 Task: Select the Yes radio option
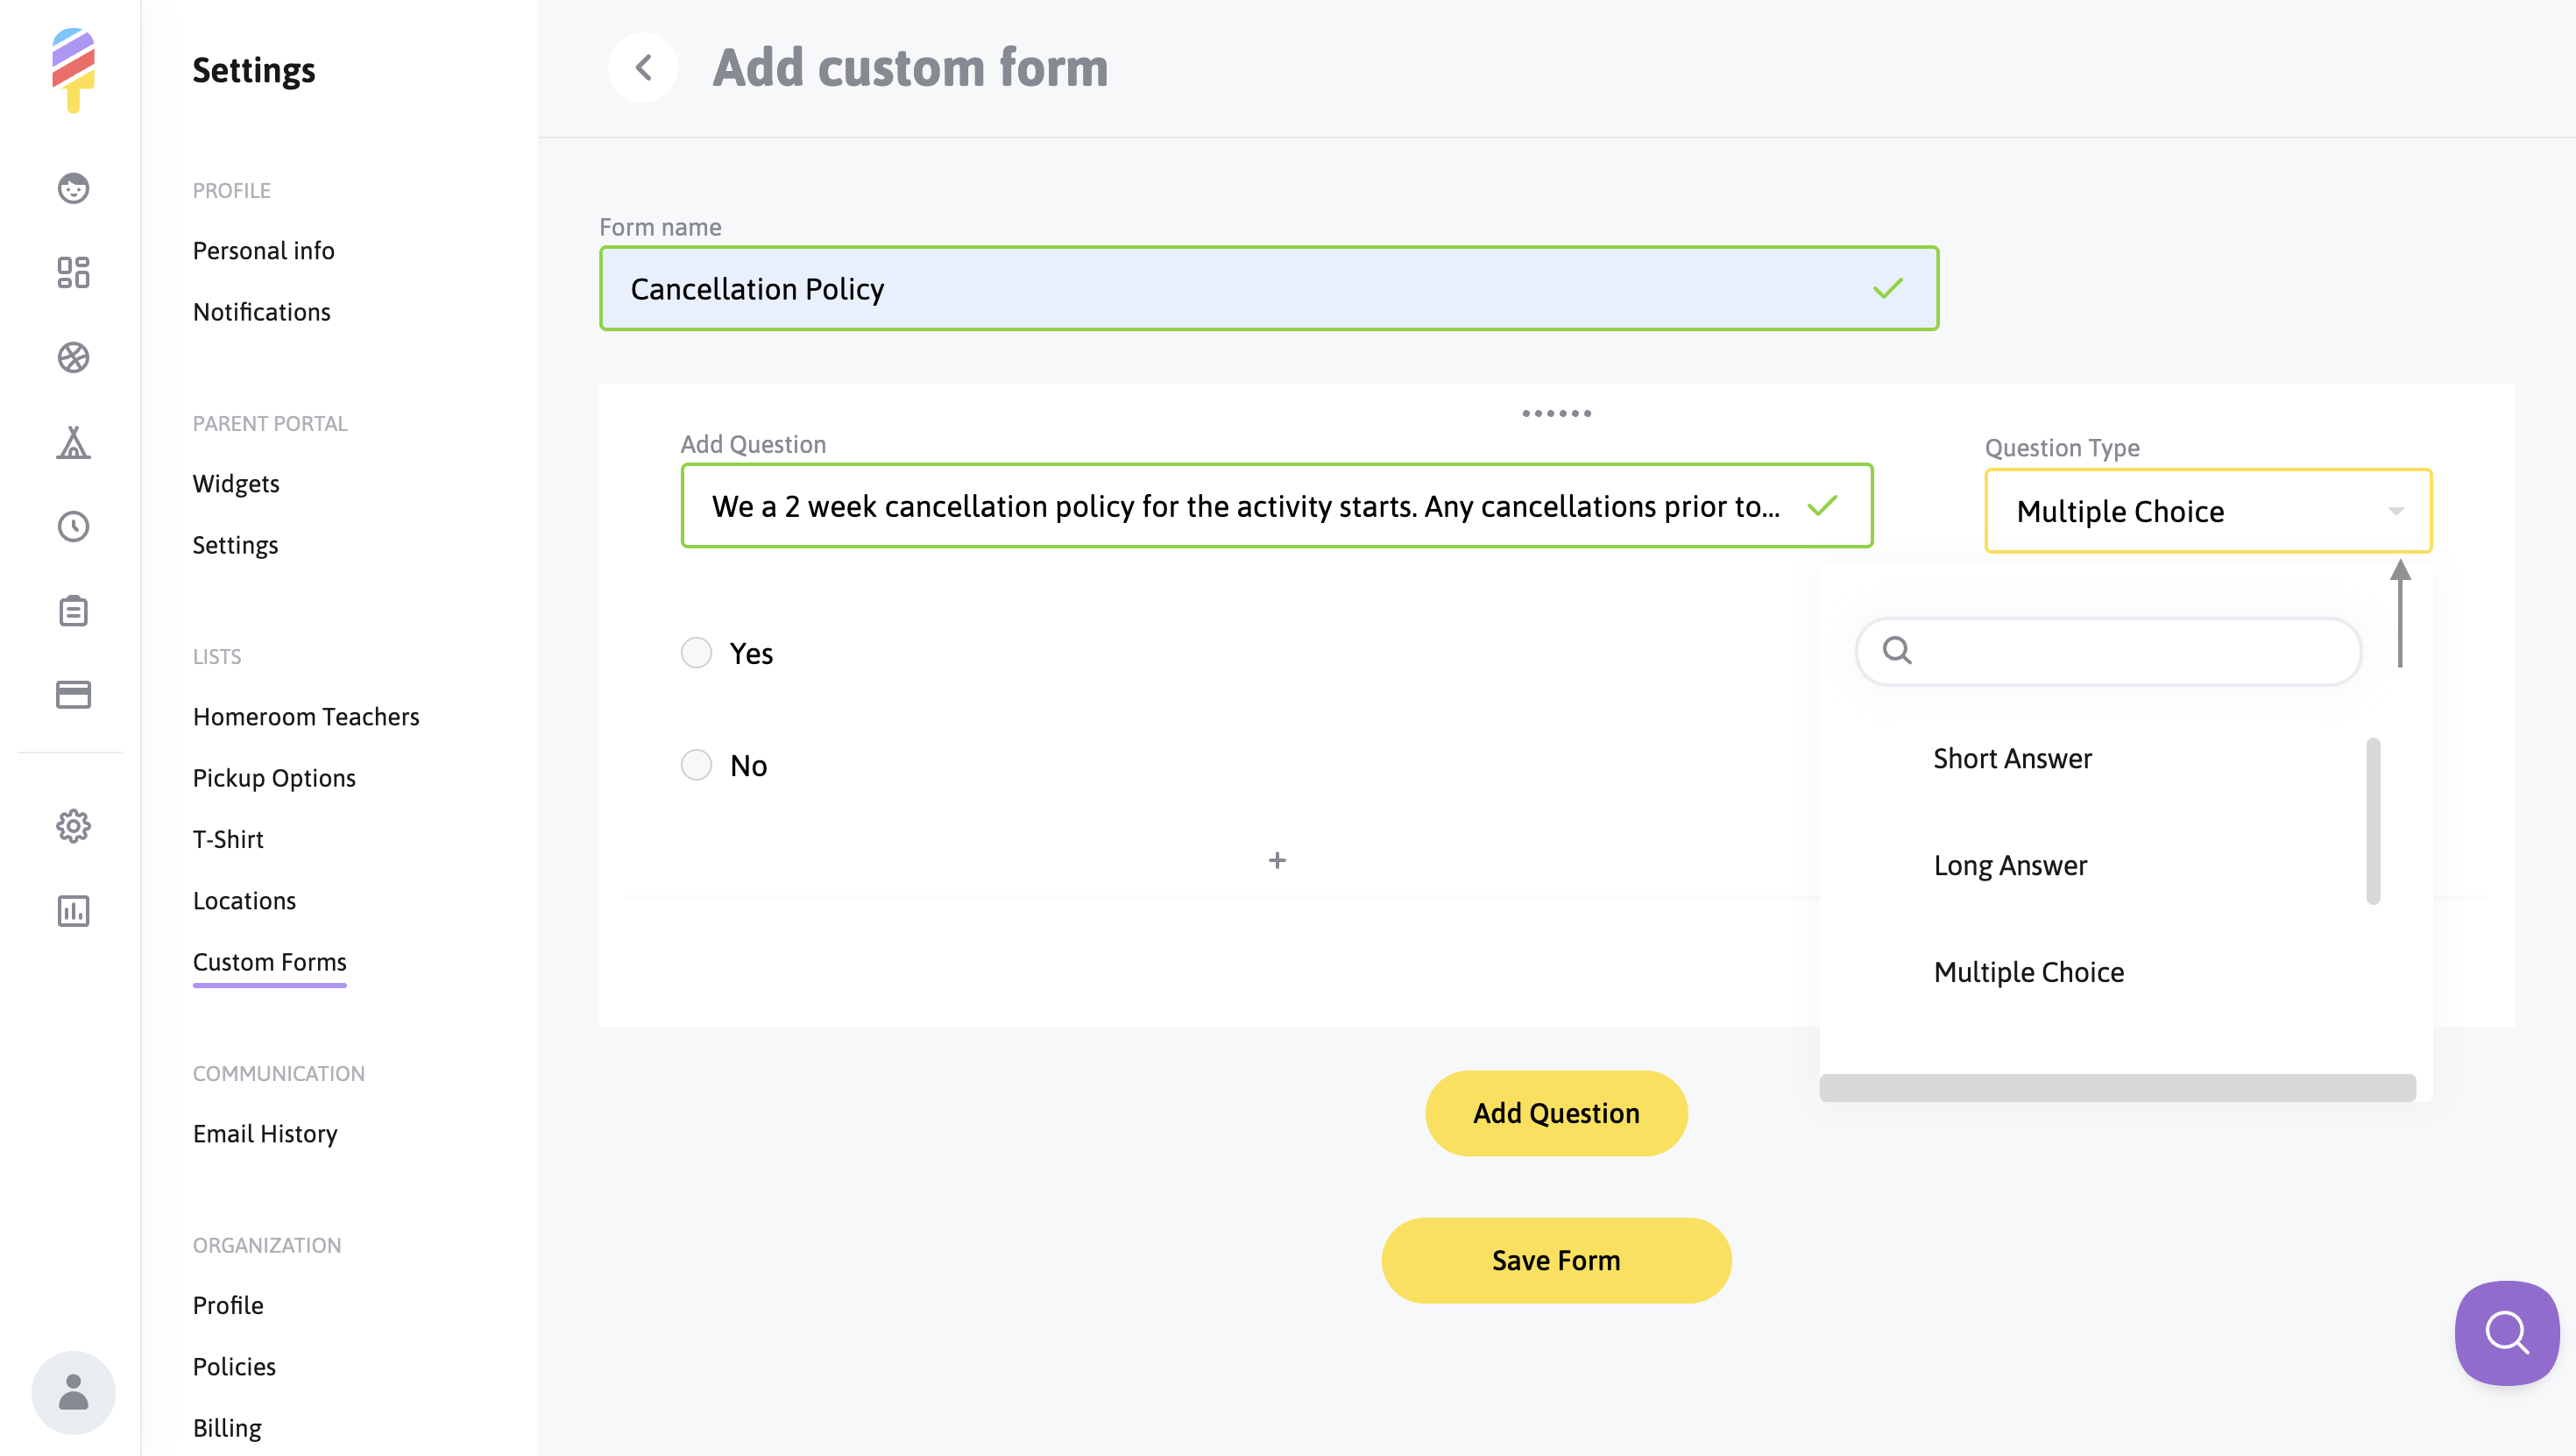click(696, 653)
